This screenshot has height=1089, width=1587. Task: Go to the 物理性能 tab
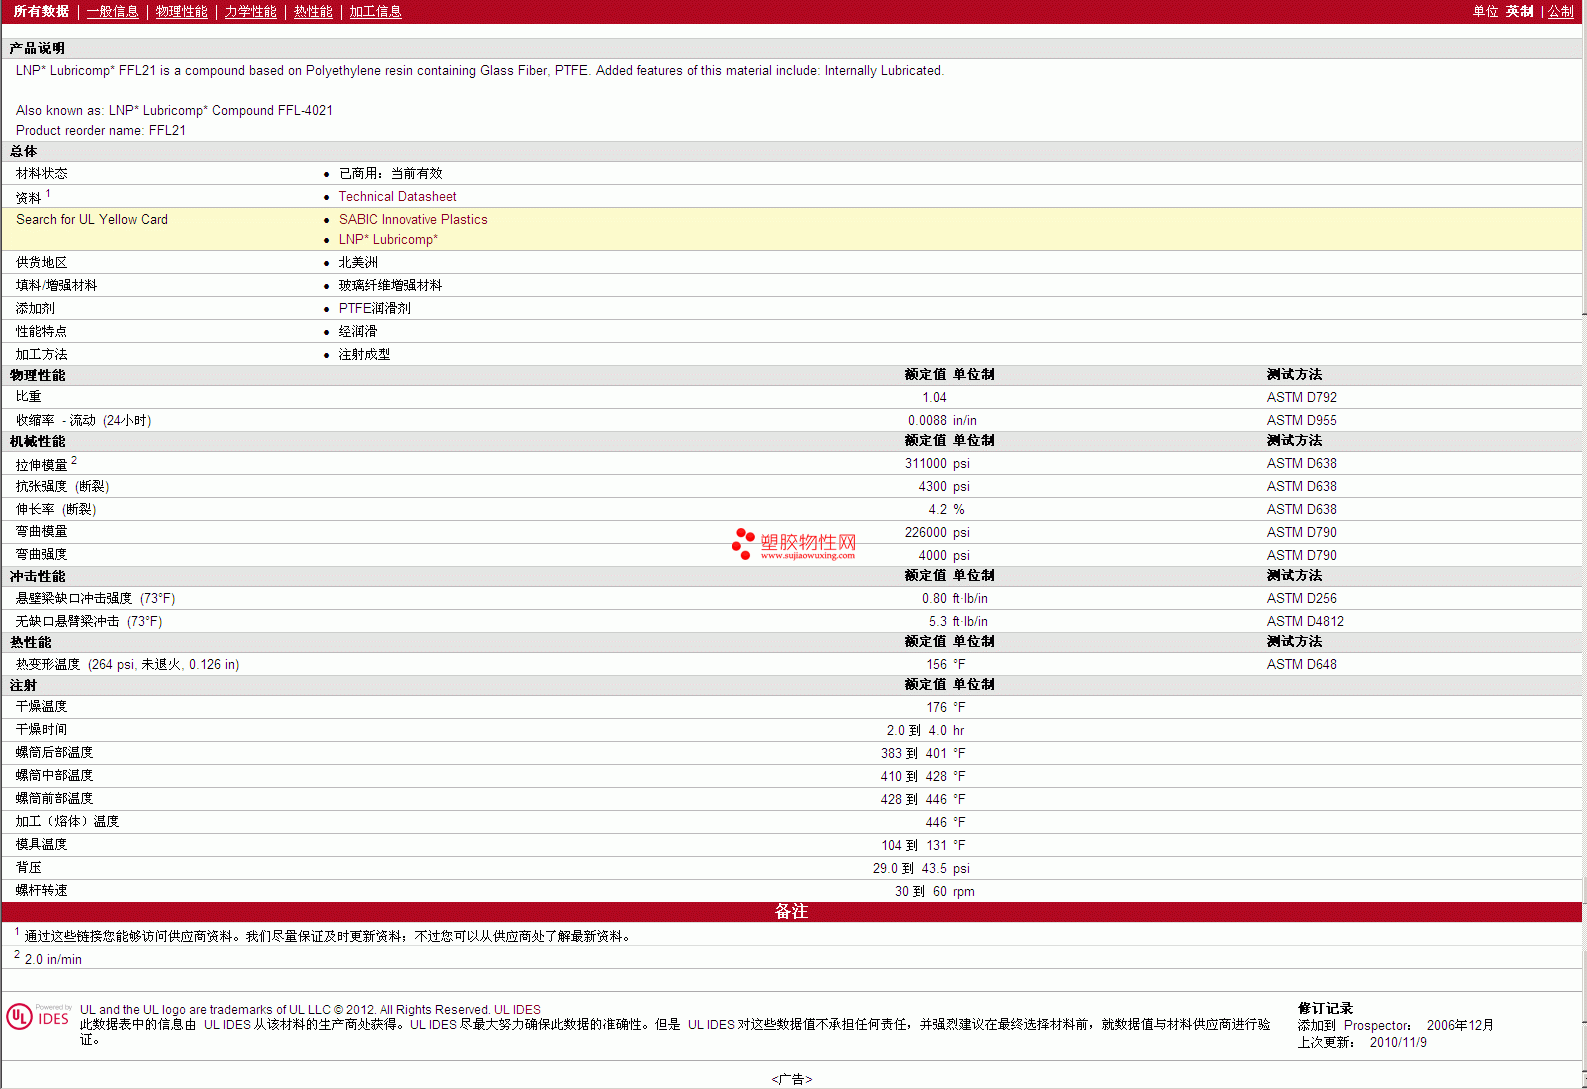pyautogui.click(x=182, y=12)
